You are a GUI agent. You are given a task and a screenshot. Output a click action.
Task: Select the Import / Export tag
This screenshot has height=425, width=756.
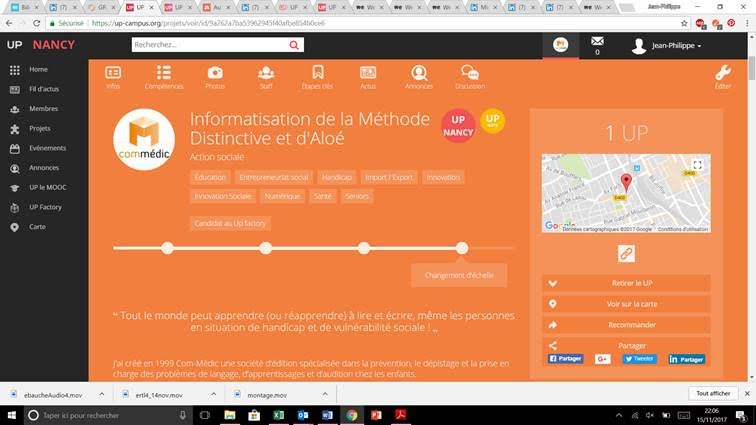click(x=389, y=178)
